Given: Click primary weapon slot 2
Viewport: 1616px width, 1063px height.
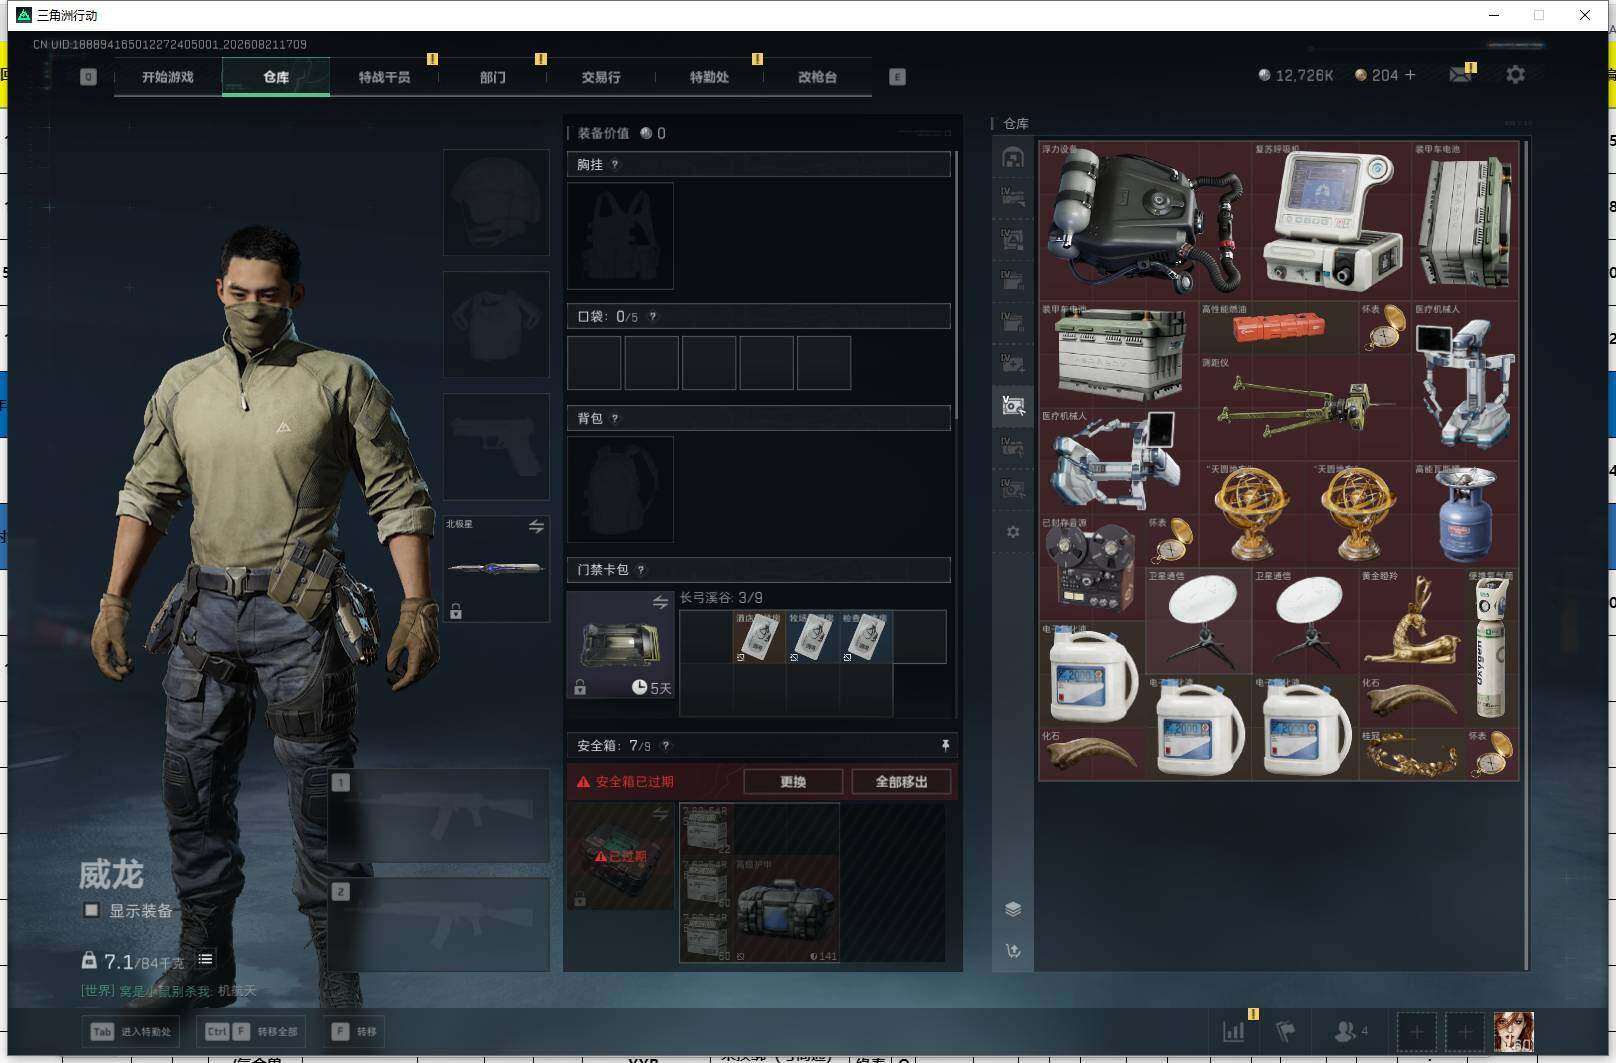Looking at the screenshot, I should pyautogui.click(x=438, y=924).
